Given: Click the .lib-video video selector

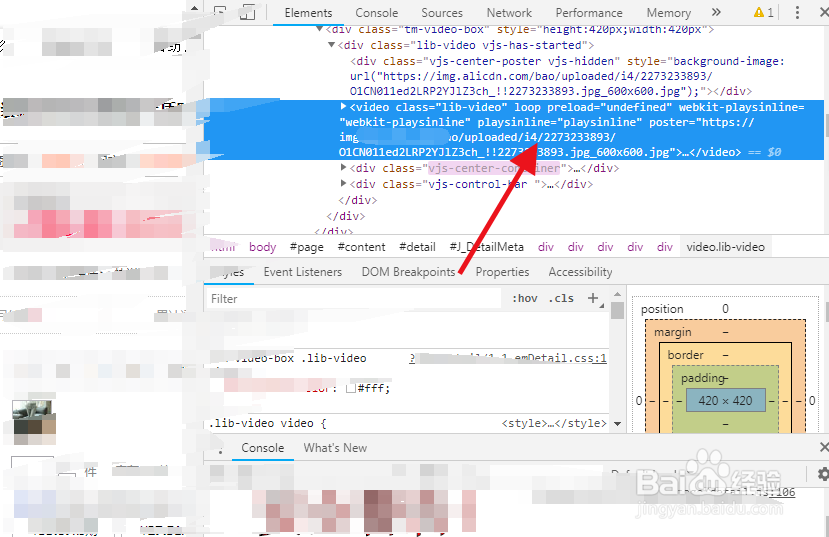Looking at the screenshot, I should tap(261, 423).
